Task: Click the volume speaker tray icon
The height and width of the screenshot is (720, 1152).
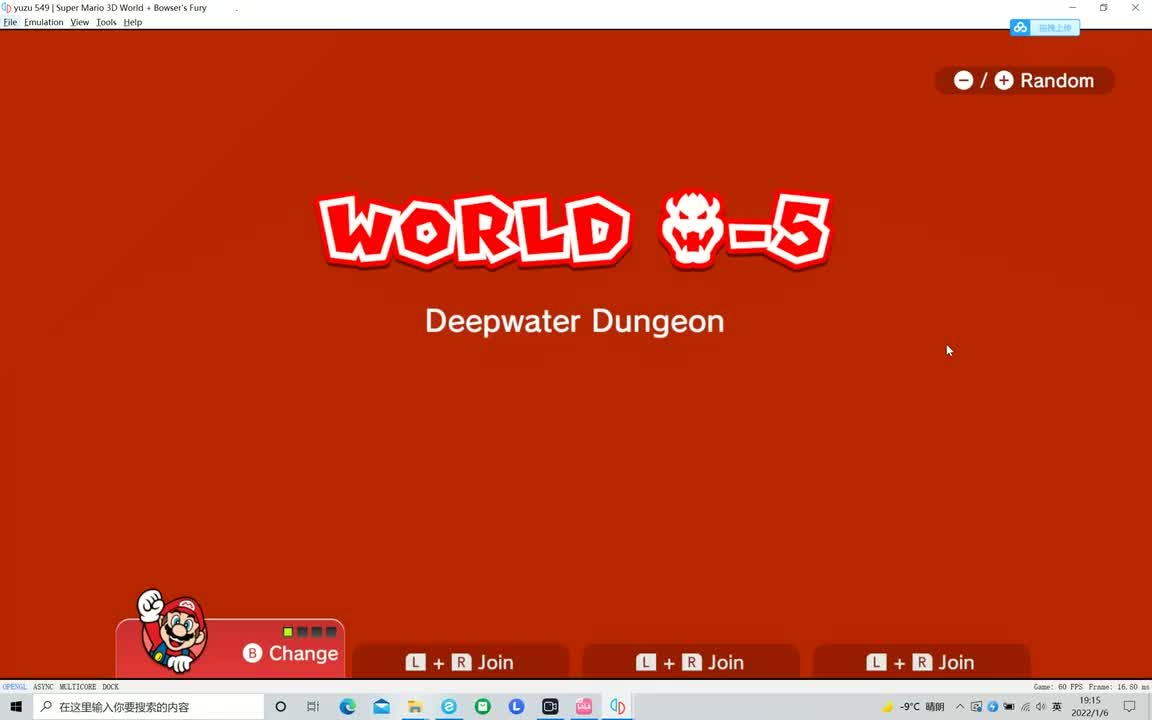Action: tap(1040, 707)
